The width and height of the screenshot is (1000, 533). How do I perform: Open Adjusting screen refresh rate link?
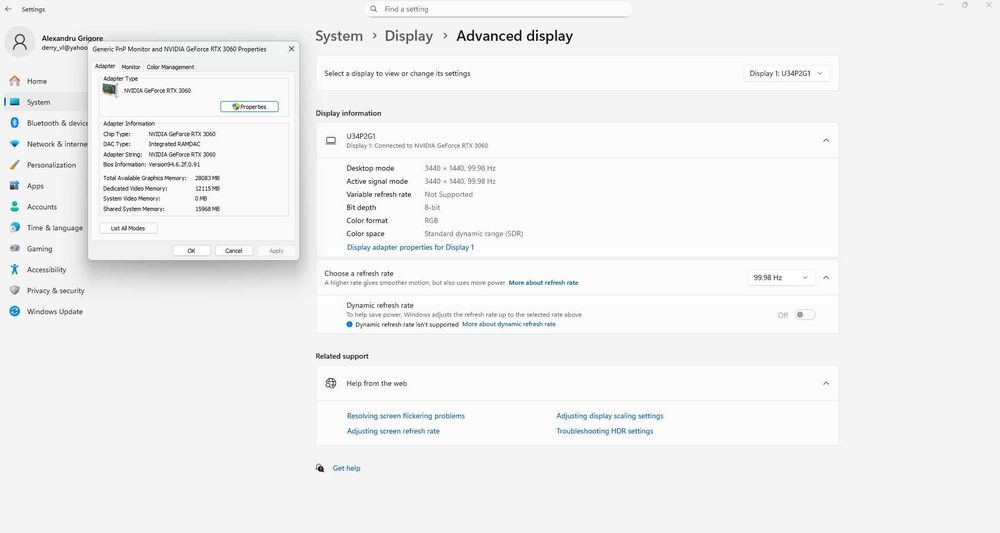393,431
